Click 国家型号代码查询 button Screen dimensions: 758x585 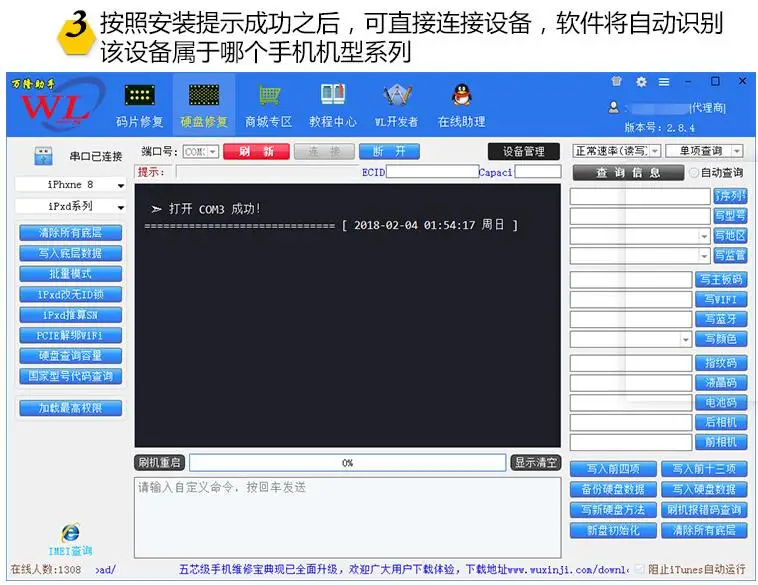click(x=71, y=376)
